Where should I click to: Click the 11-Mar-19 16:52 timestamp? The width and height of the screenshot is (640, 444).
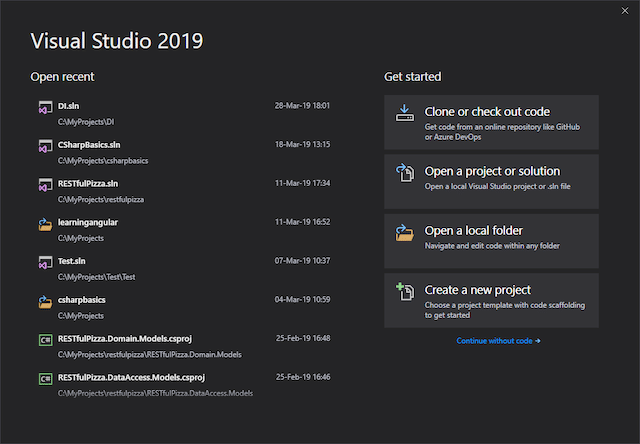302,222
